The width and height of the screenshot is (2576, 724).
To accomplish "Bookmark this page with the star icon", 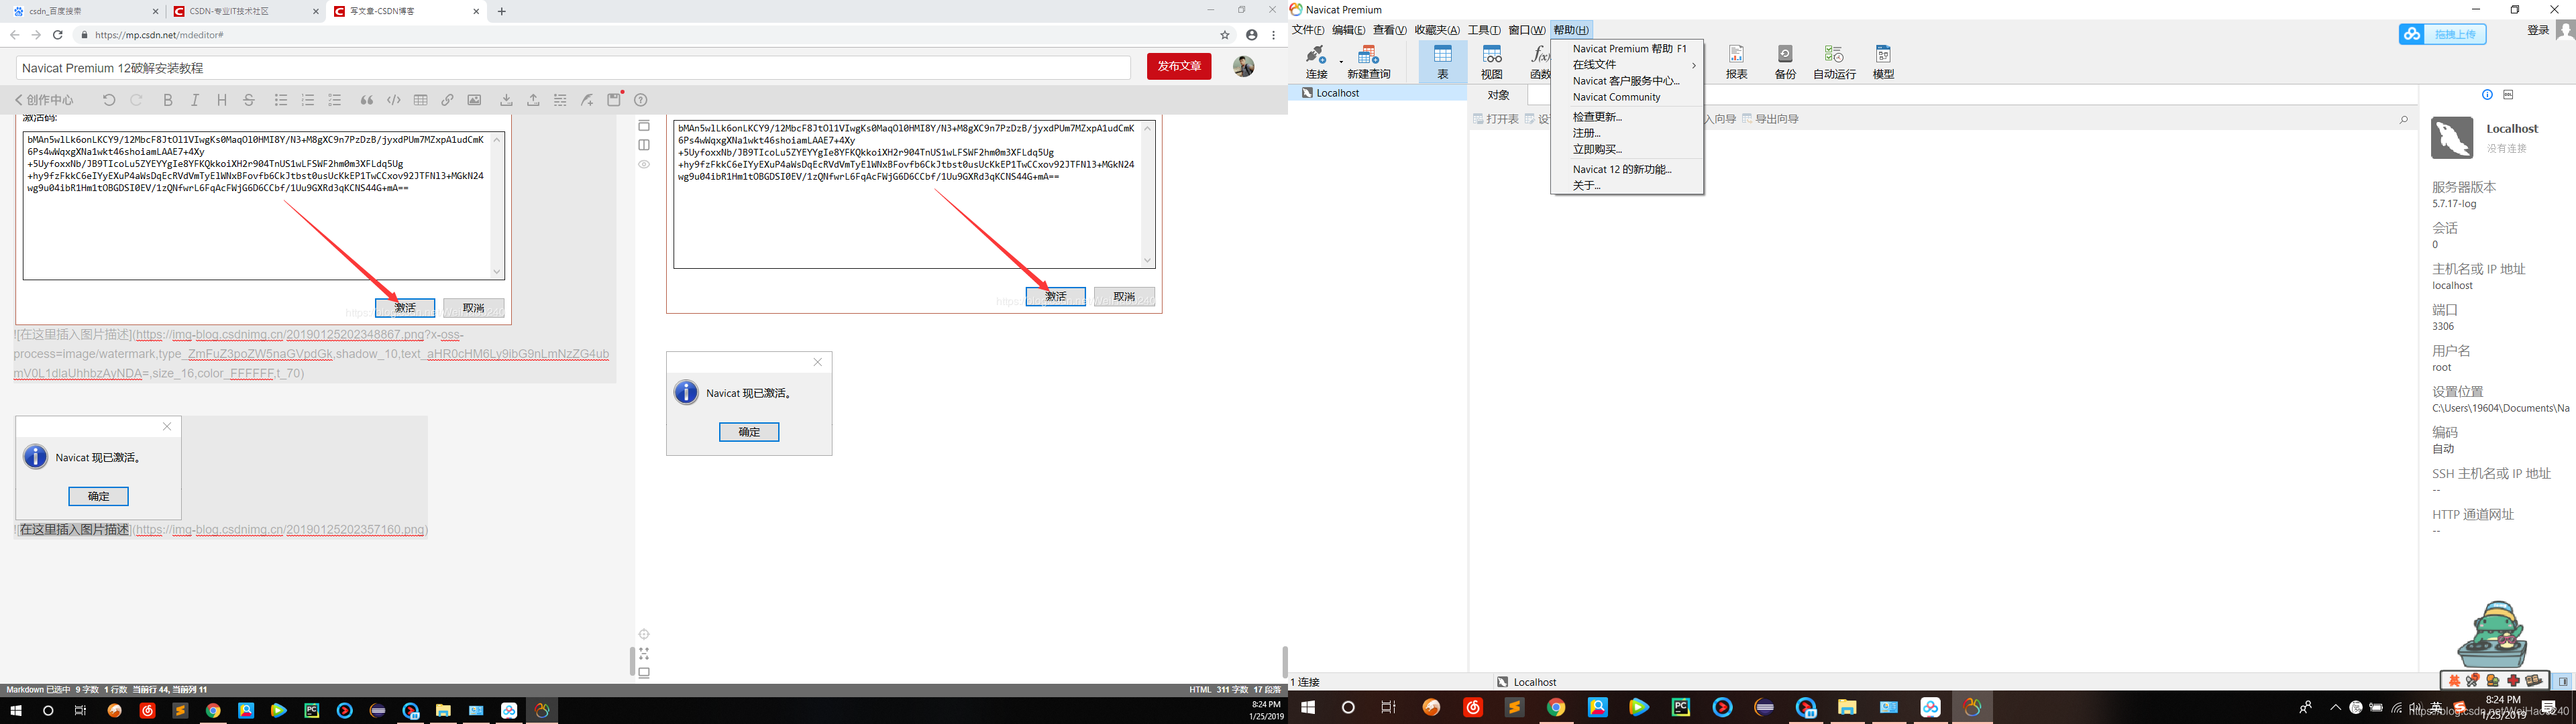I will coord(1225,35).
